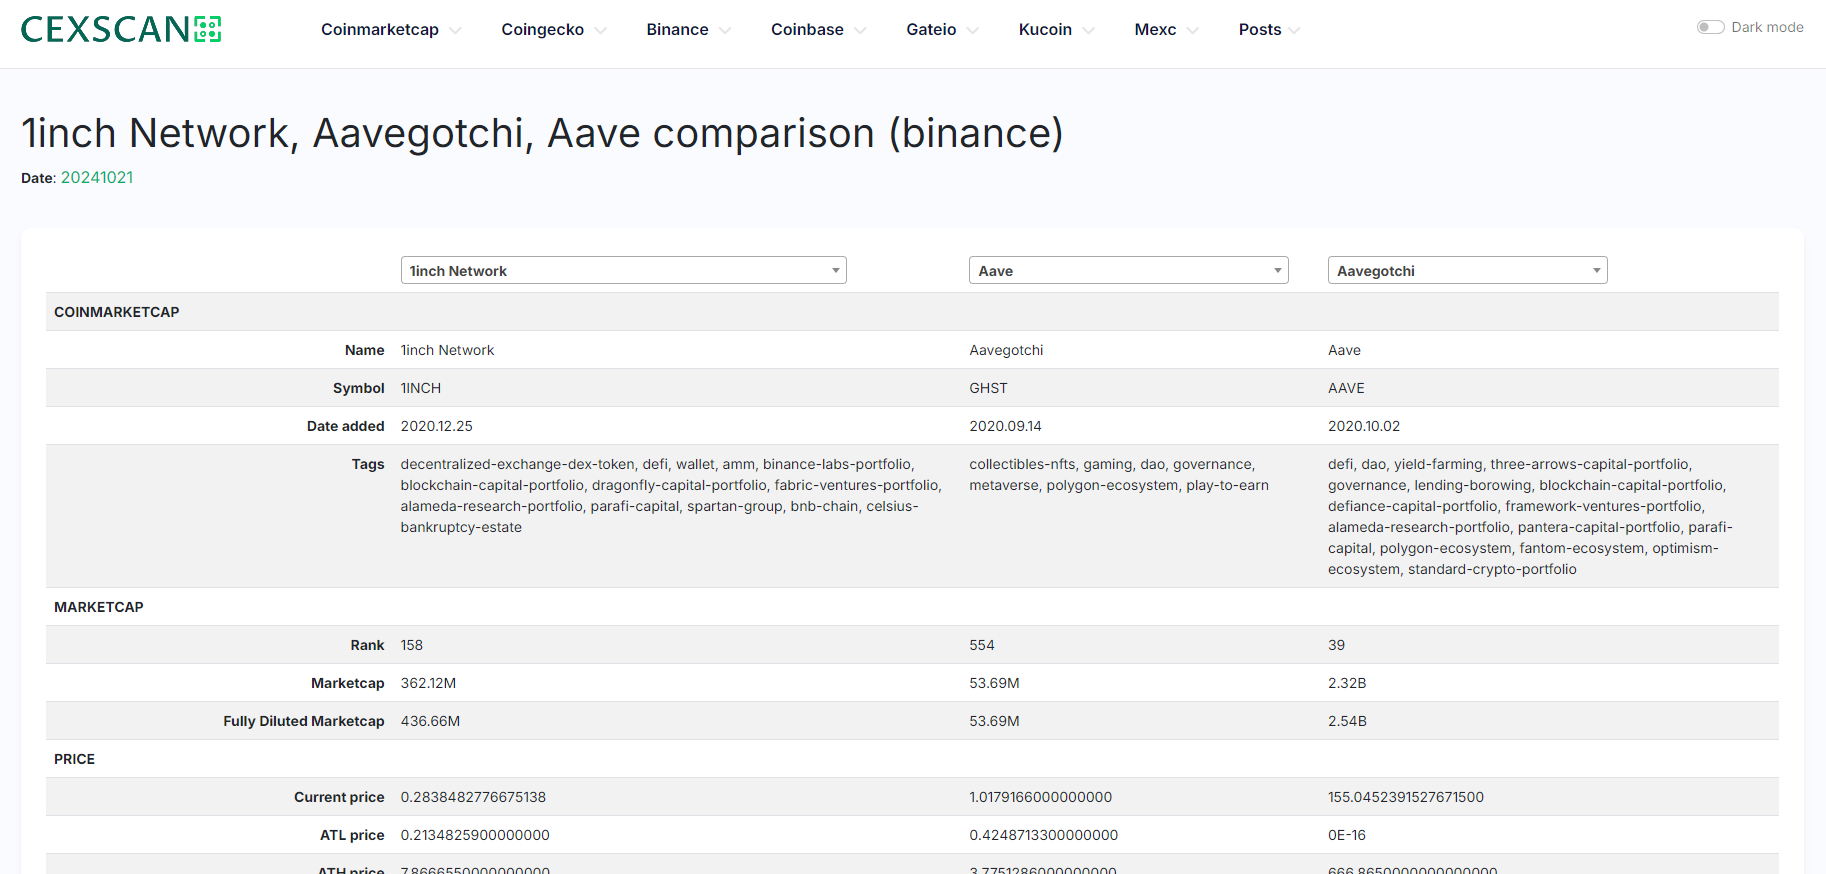Image resolution: width=1826 pixels, height=874 pixels.
Task: Click the marketcap value 362.12M
Action: (428, 683)
